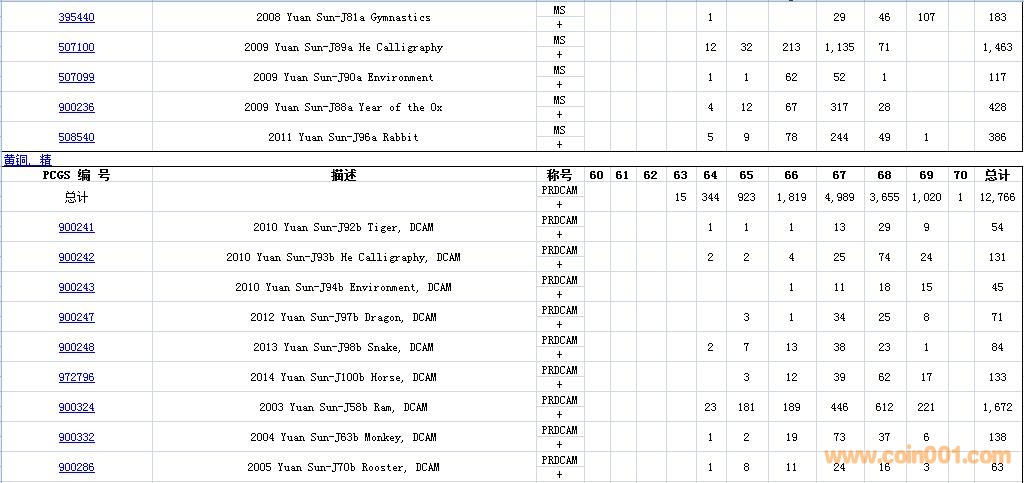Open the 900248 Snake coin link
The height and width of the screenshot is (483, 1024).
pos(76,347)
